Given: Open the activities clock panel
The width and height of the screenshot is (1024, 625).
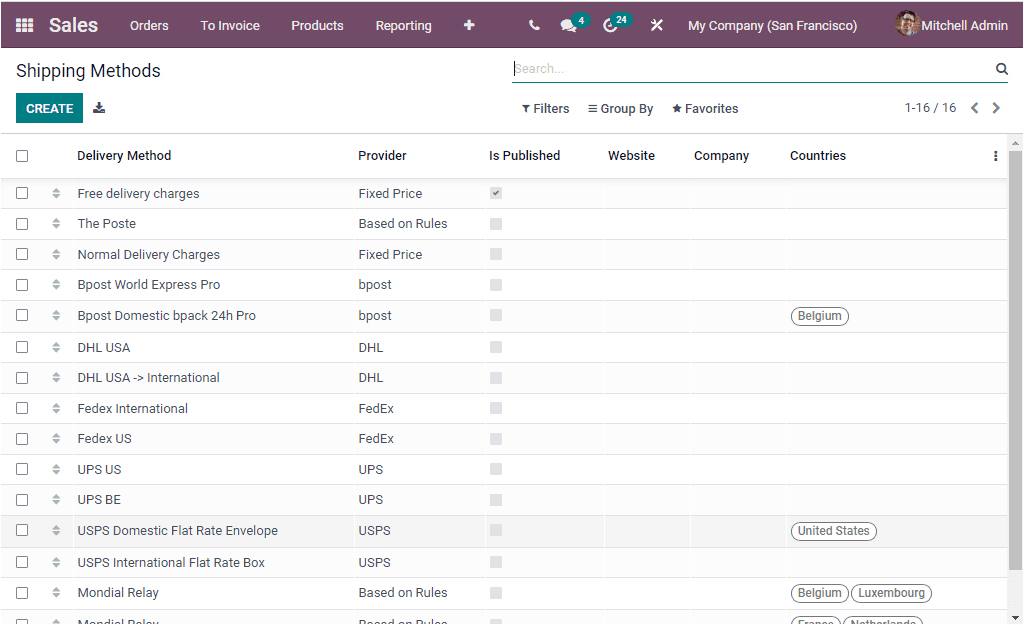Looking at the screenshot, I should pyautogui.click(x=610, y=25).
